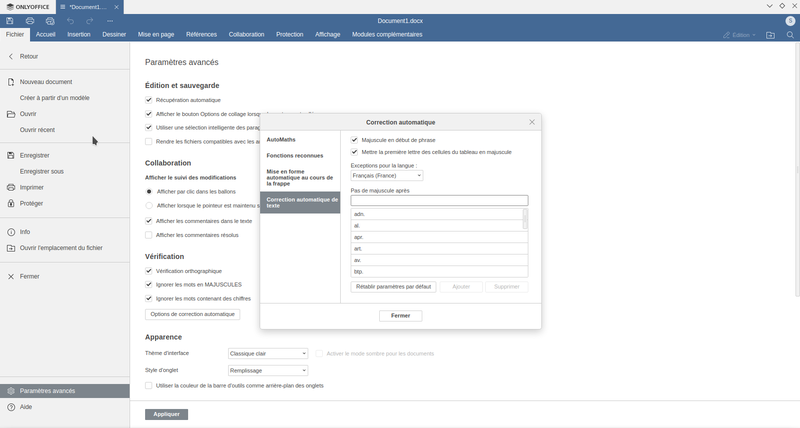Expand the Thème d'interface dropdown
The width and height of the screenshot is (800, 428).
(267, 353)
